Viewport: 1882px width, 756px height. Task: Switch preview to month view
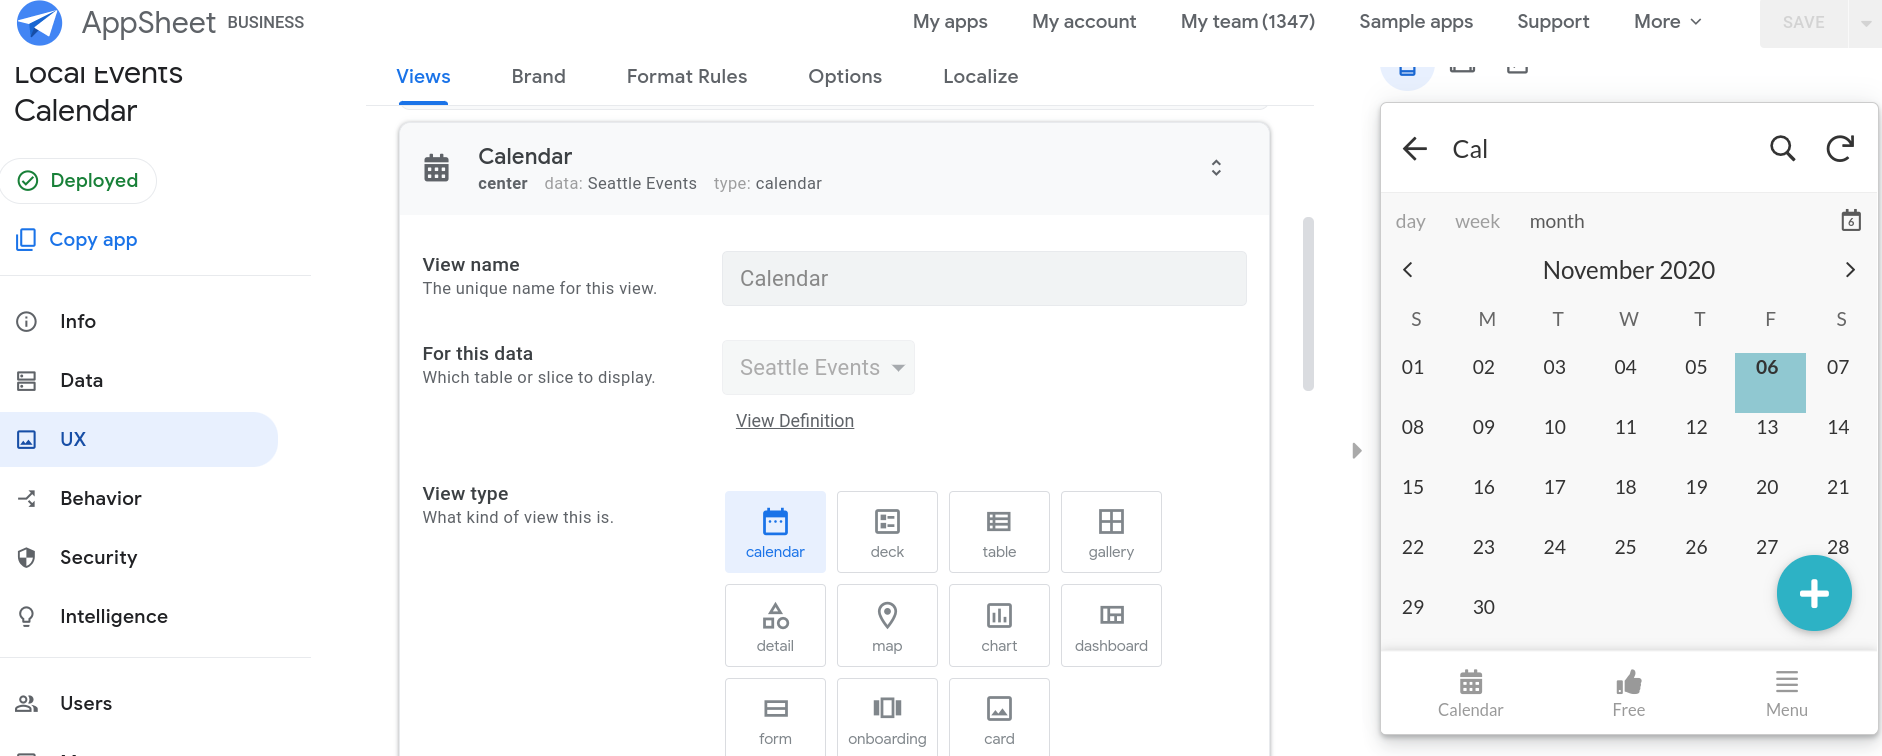coord(1557,222)
